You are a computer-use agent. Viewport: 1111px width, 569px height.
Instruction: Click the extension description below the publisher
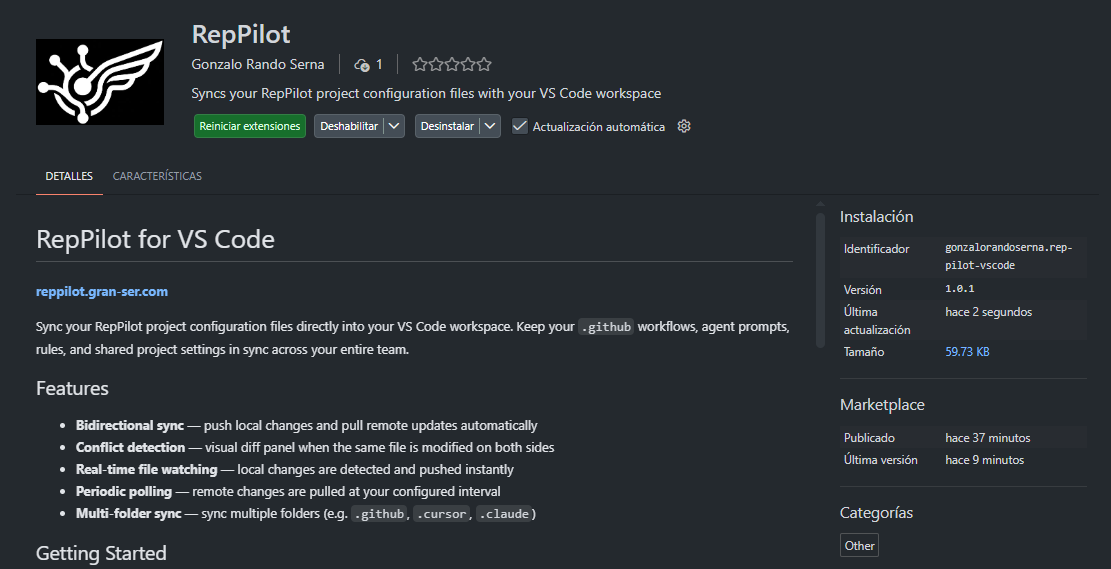pos(426,94)
